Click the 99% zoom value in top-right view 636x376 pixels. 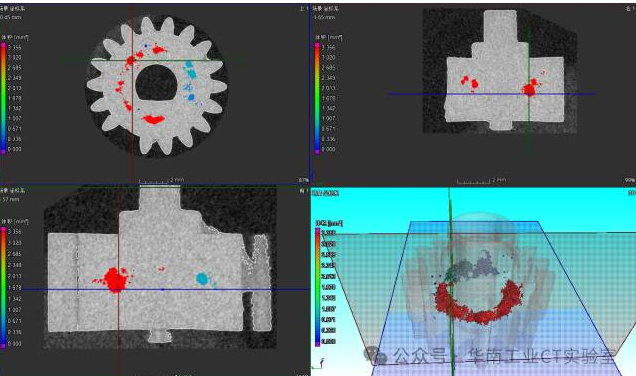tap(630, 180)
